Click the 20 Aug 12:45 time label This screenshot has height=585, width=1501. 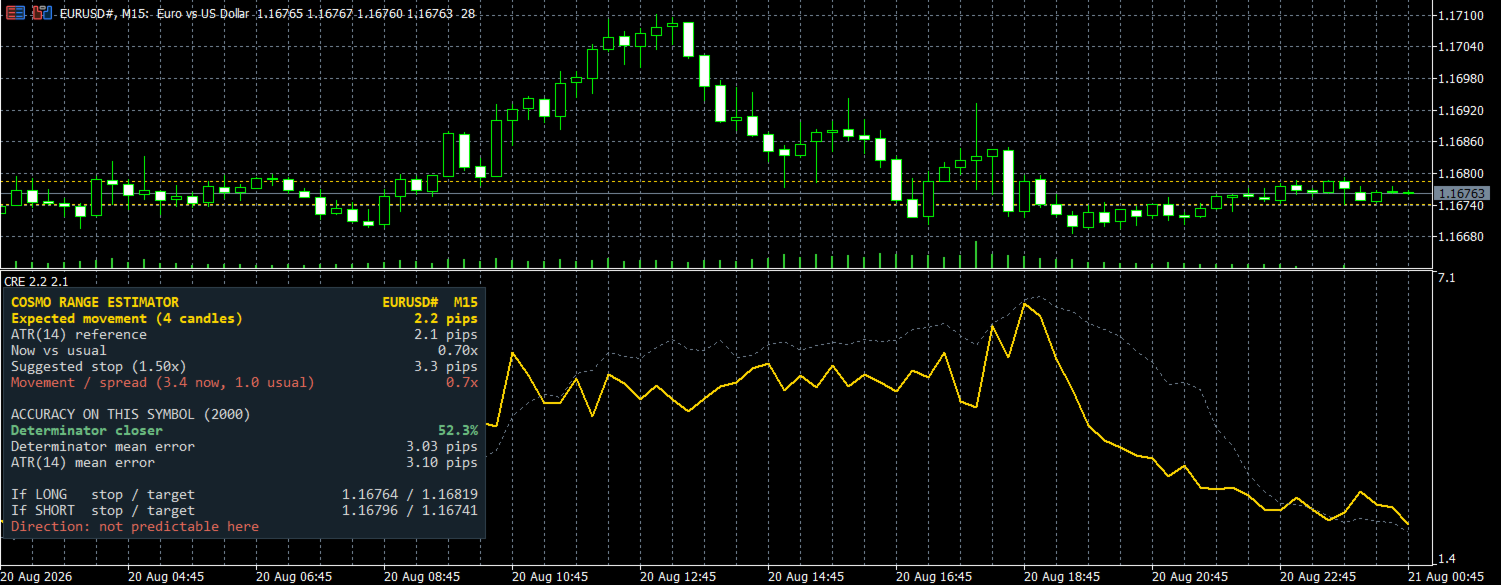(x=678, y=577)
